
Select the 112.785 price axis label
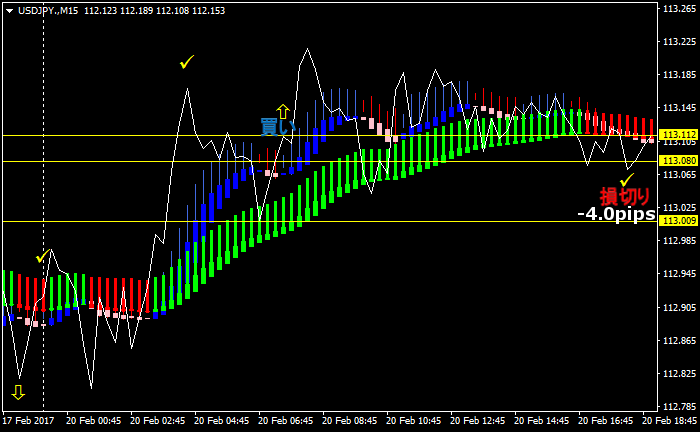679,407
